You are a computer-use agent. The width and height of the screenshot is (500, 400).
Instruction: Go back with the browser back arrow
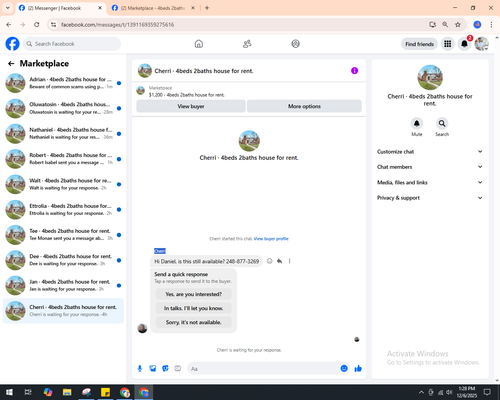tap(9, 25)
